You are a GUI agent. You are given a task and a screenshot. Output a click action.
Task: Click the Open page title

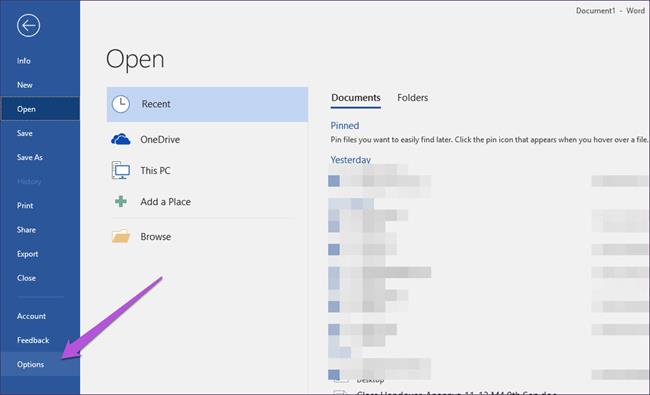tap(135, 60)
